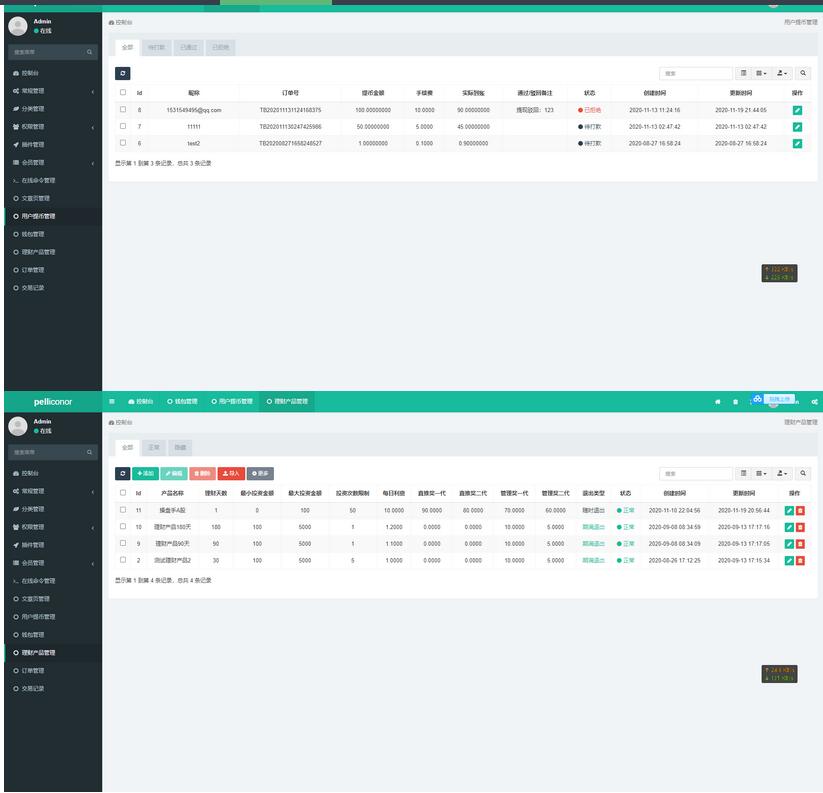Click the orange 导入 button
Viewport: 823px width, 793px height.
pyautogui.click(x=231, y=473)
